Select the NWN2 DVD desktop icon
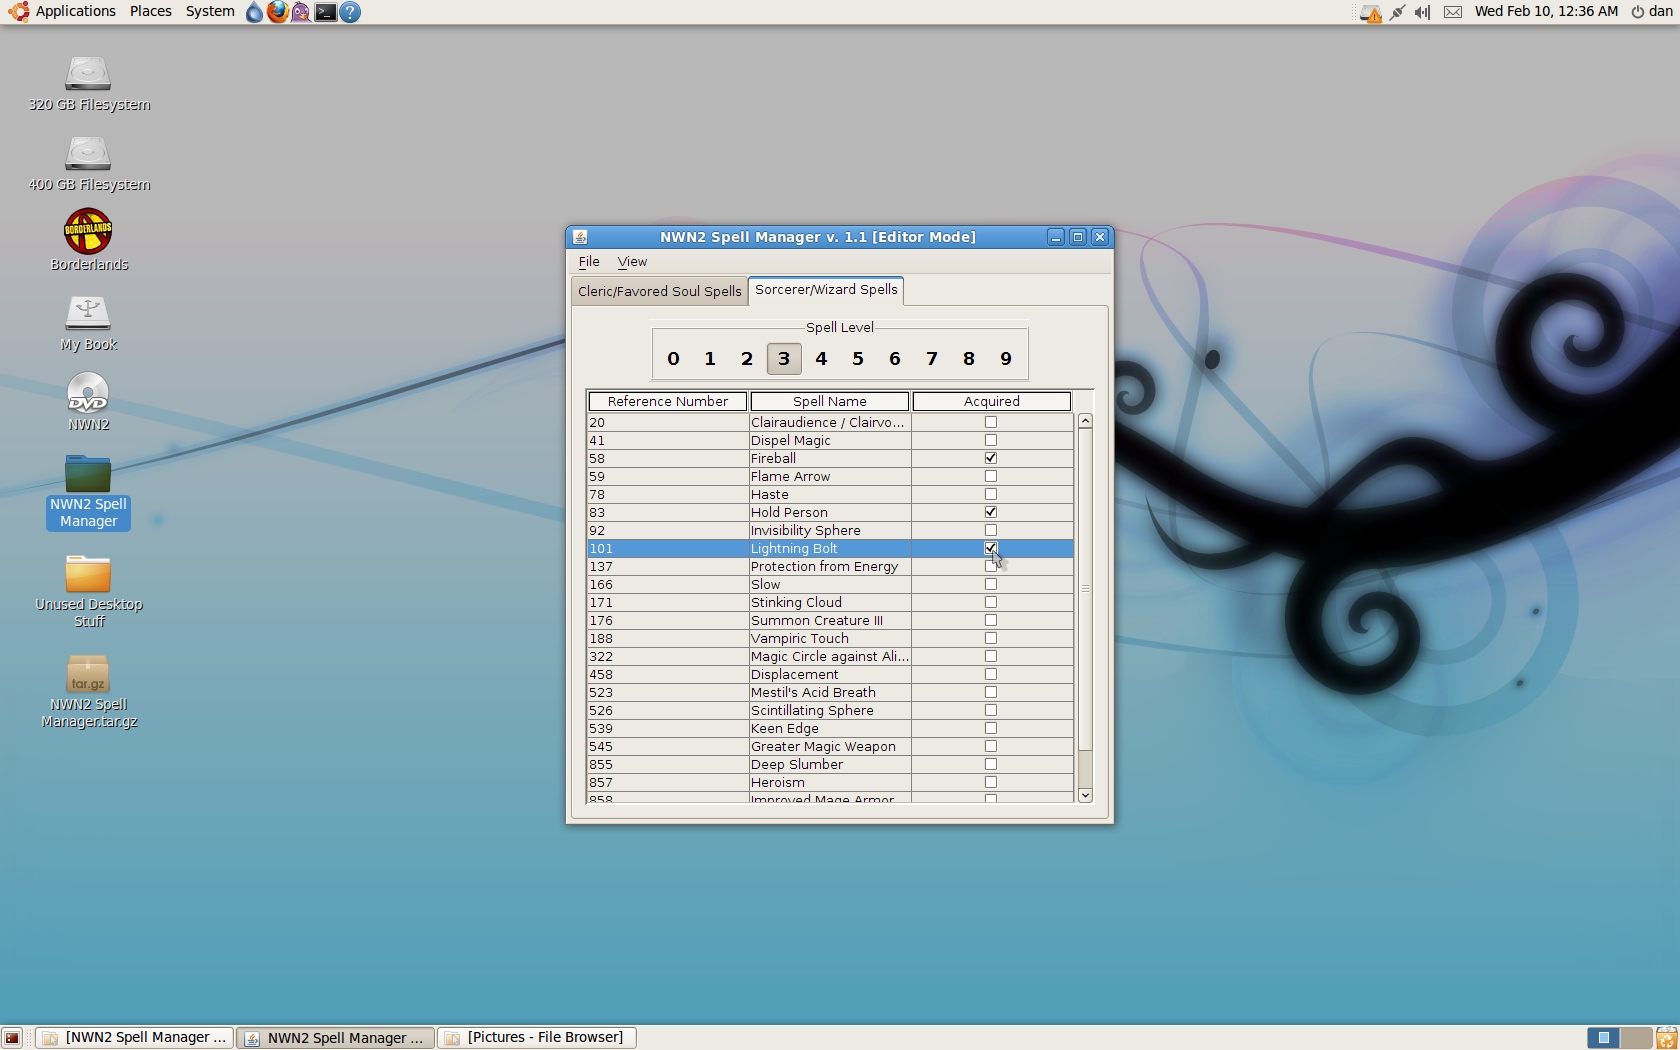This screenshot has width=1680, height=1050. (x=88, y=393)
